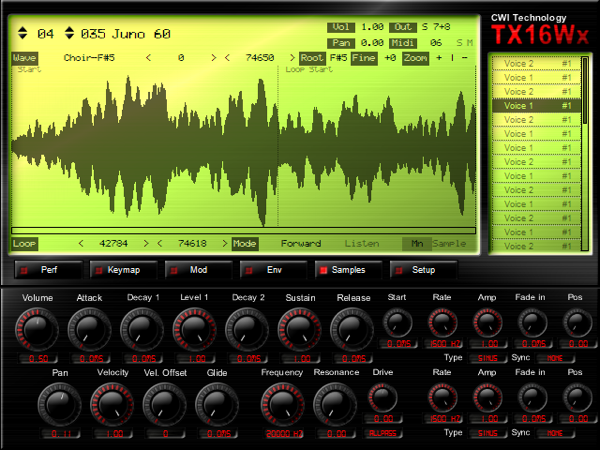Click the zoom reset exclamation button
The width and height of the screenshot is (600, 450).
452,58
